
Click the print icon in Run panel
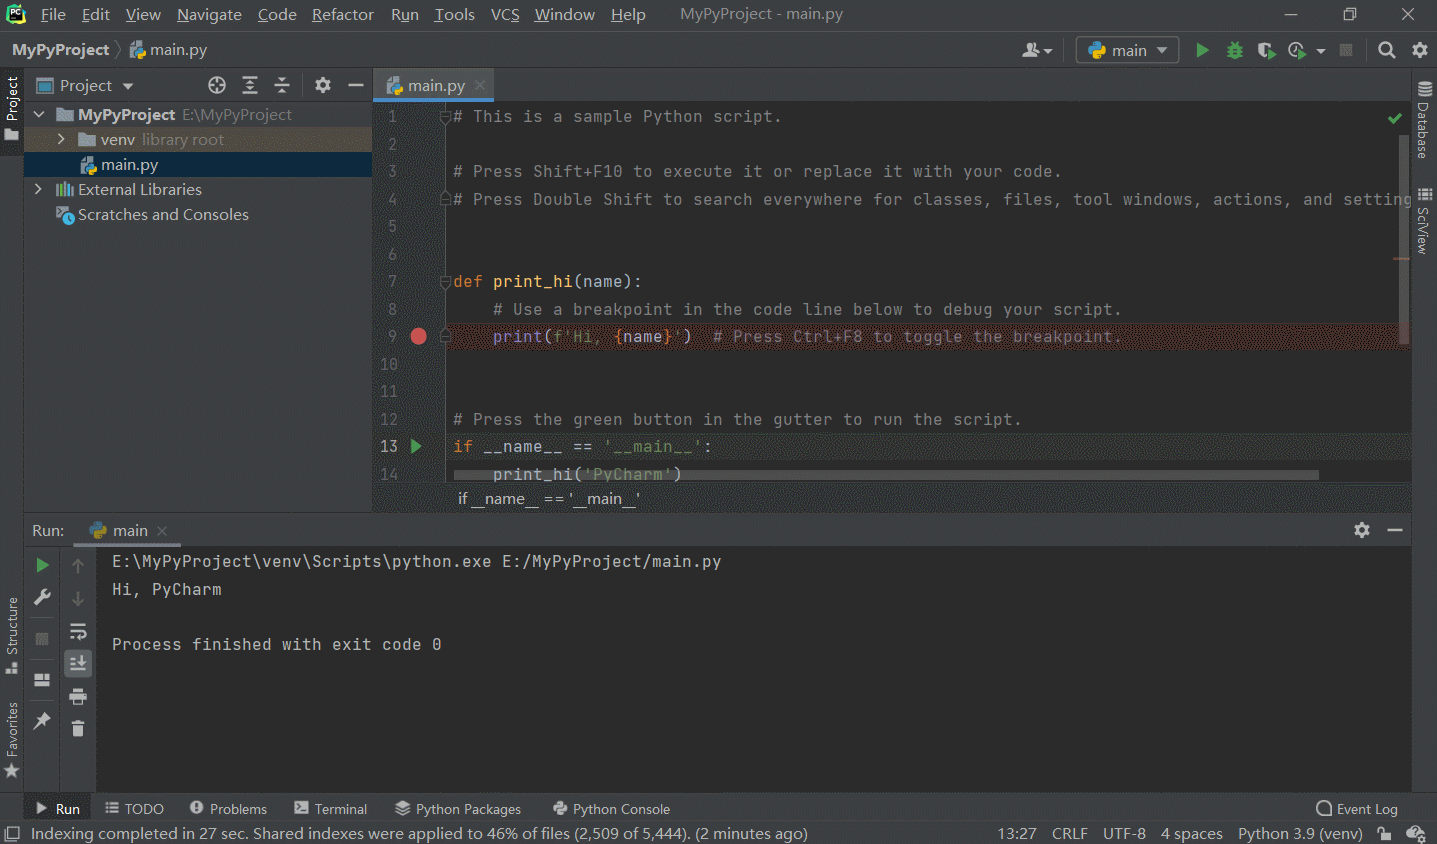pos(78,696)
